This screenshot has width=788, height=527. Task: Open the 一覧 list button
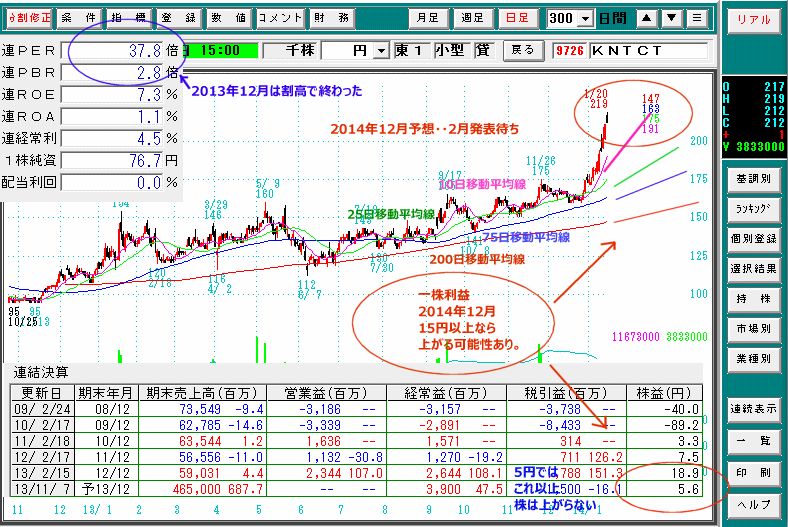[x=753, y=442]
